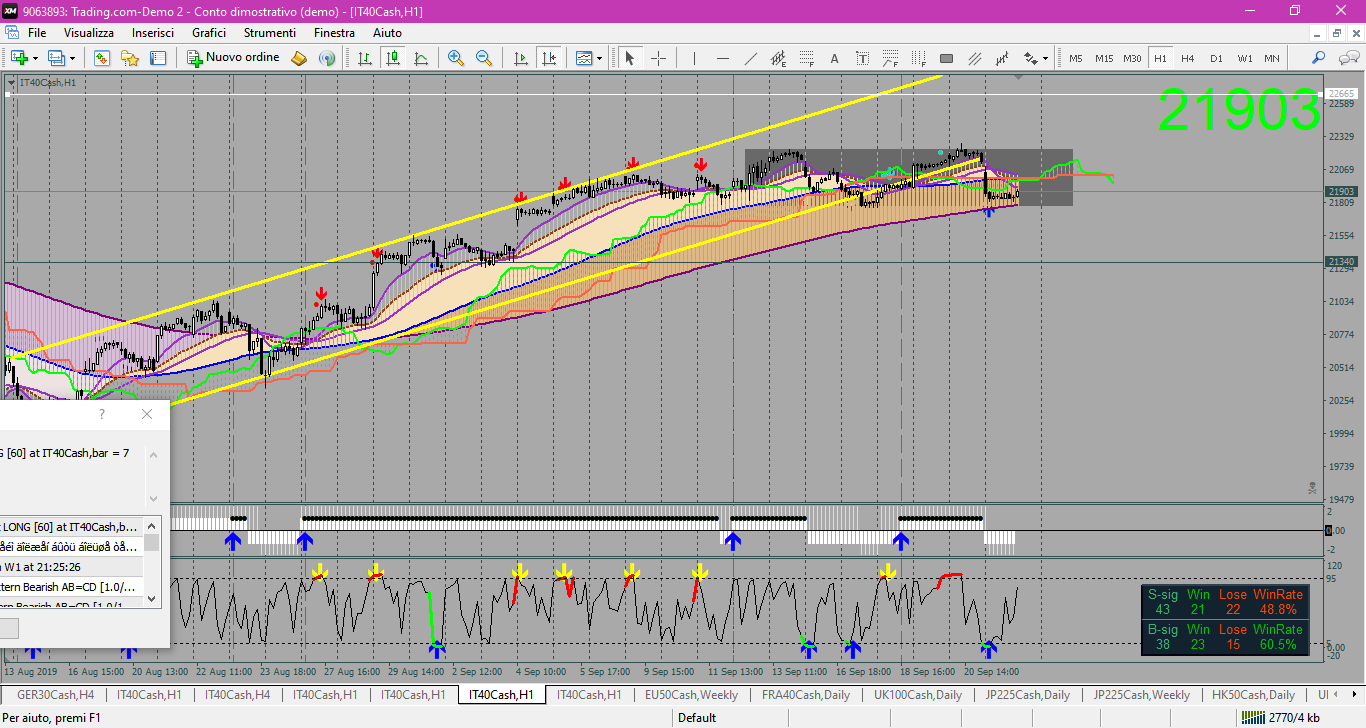Image resolution: width=1366 pixels, height=728 pixels.
Task: Switch chart to candlestick mode
Action: (x=393, y=58)
